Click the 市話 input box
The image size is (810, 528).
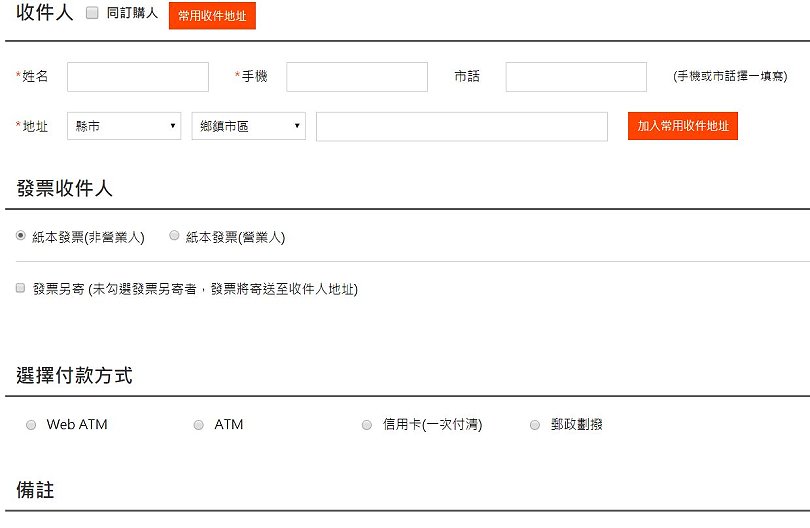pyautogui.click(x=576, y=77)
